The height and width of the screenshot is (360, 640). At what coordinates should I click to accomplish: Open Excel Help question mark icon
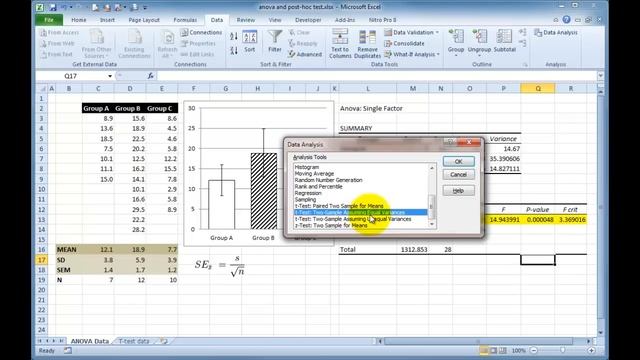click(x=566, y=20)
